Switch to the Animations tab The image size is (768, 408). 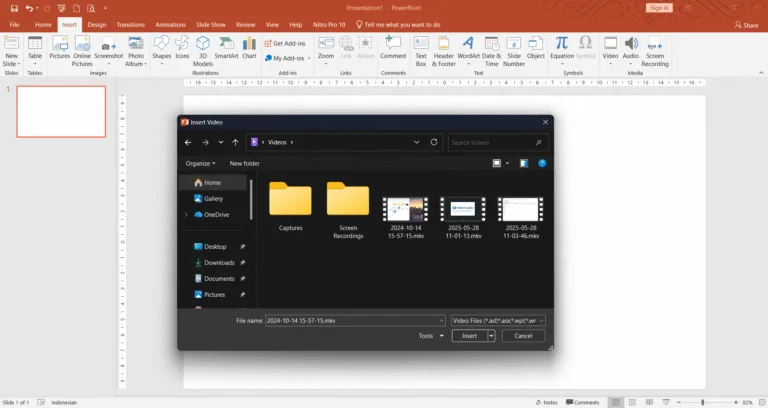[x=170, y=24]
